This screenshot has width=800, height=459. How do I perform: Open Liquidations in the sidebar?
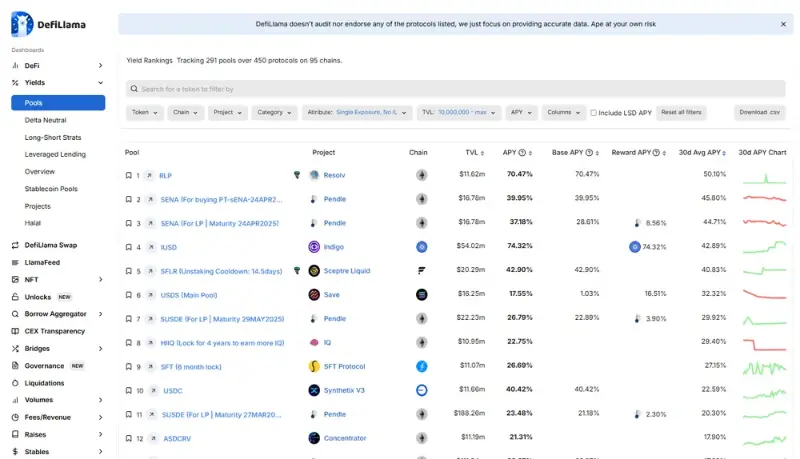44,383
